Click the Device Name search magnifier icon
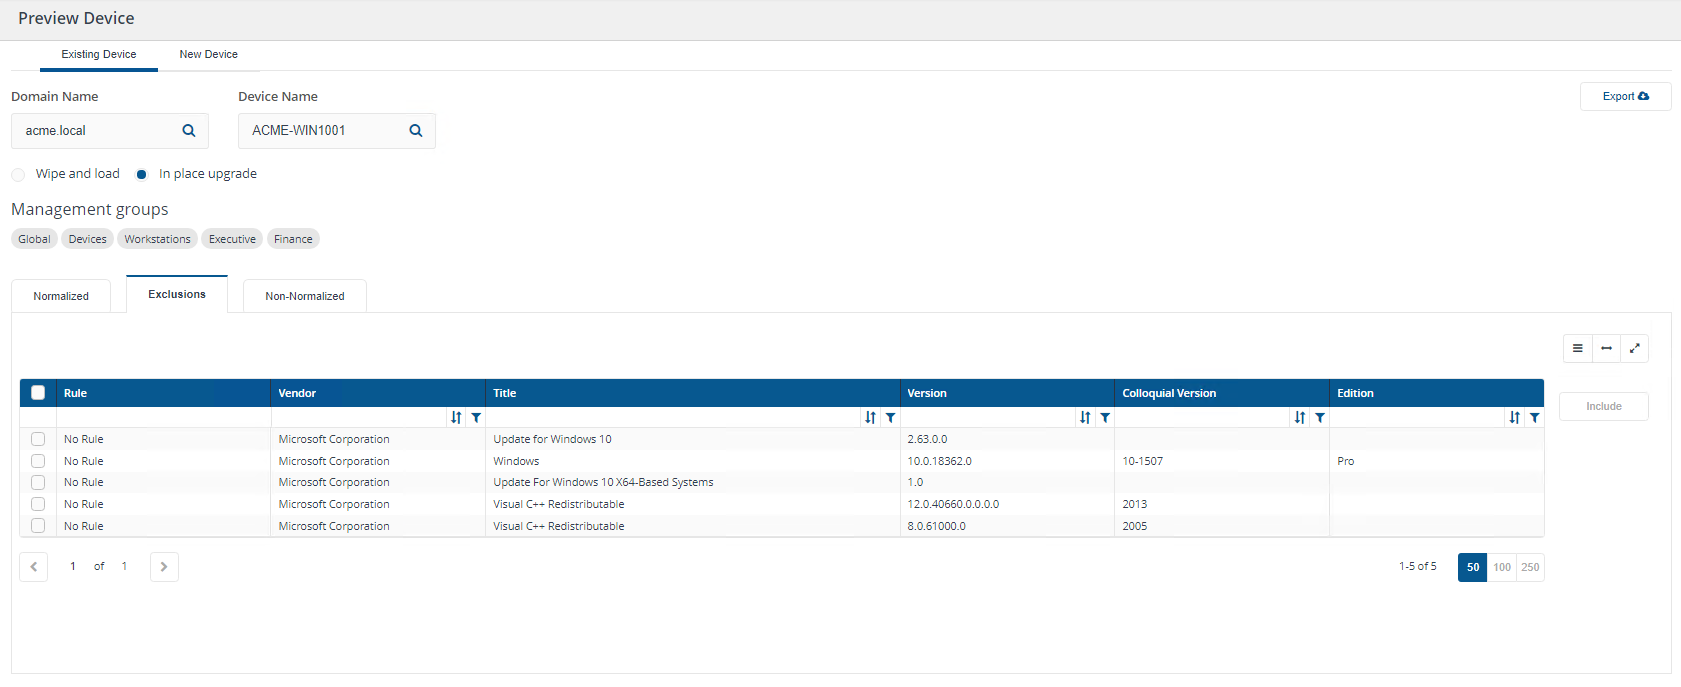 pyautogui.click(x=416, y=131)
